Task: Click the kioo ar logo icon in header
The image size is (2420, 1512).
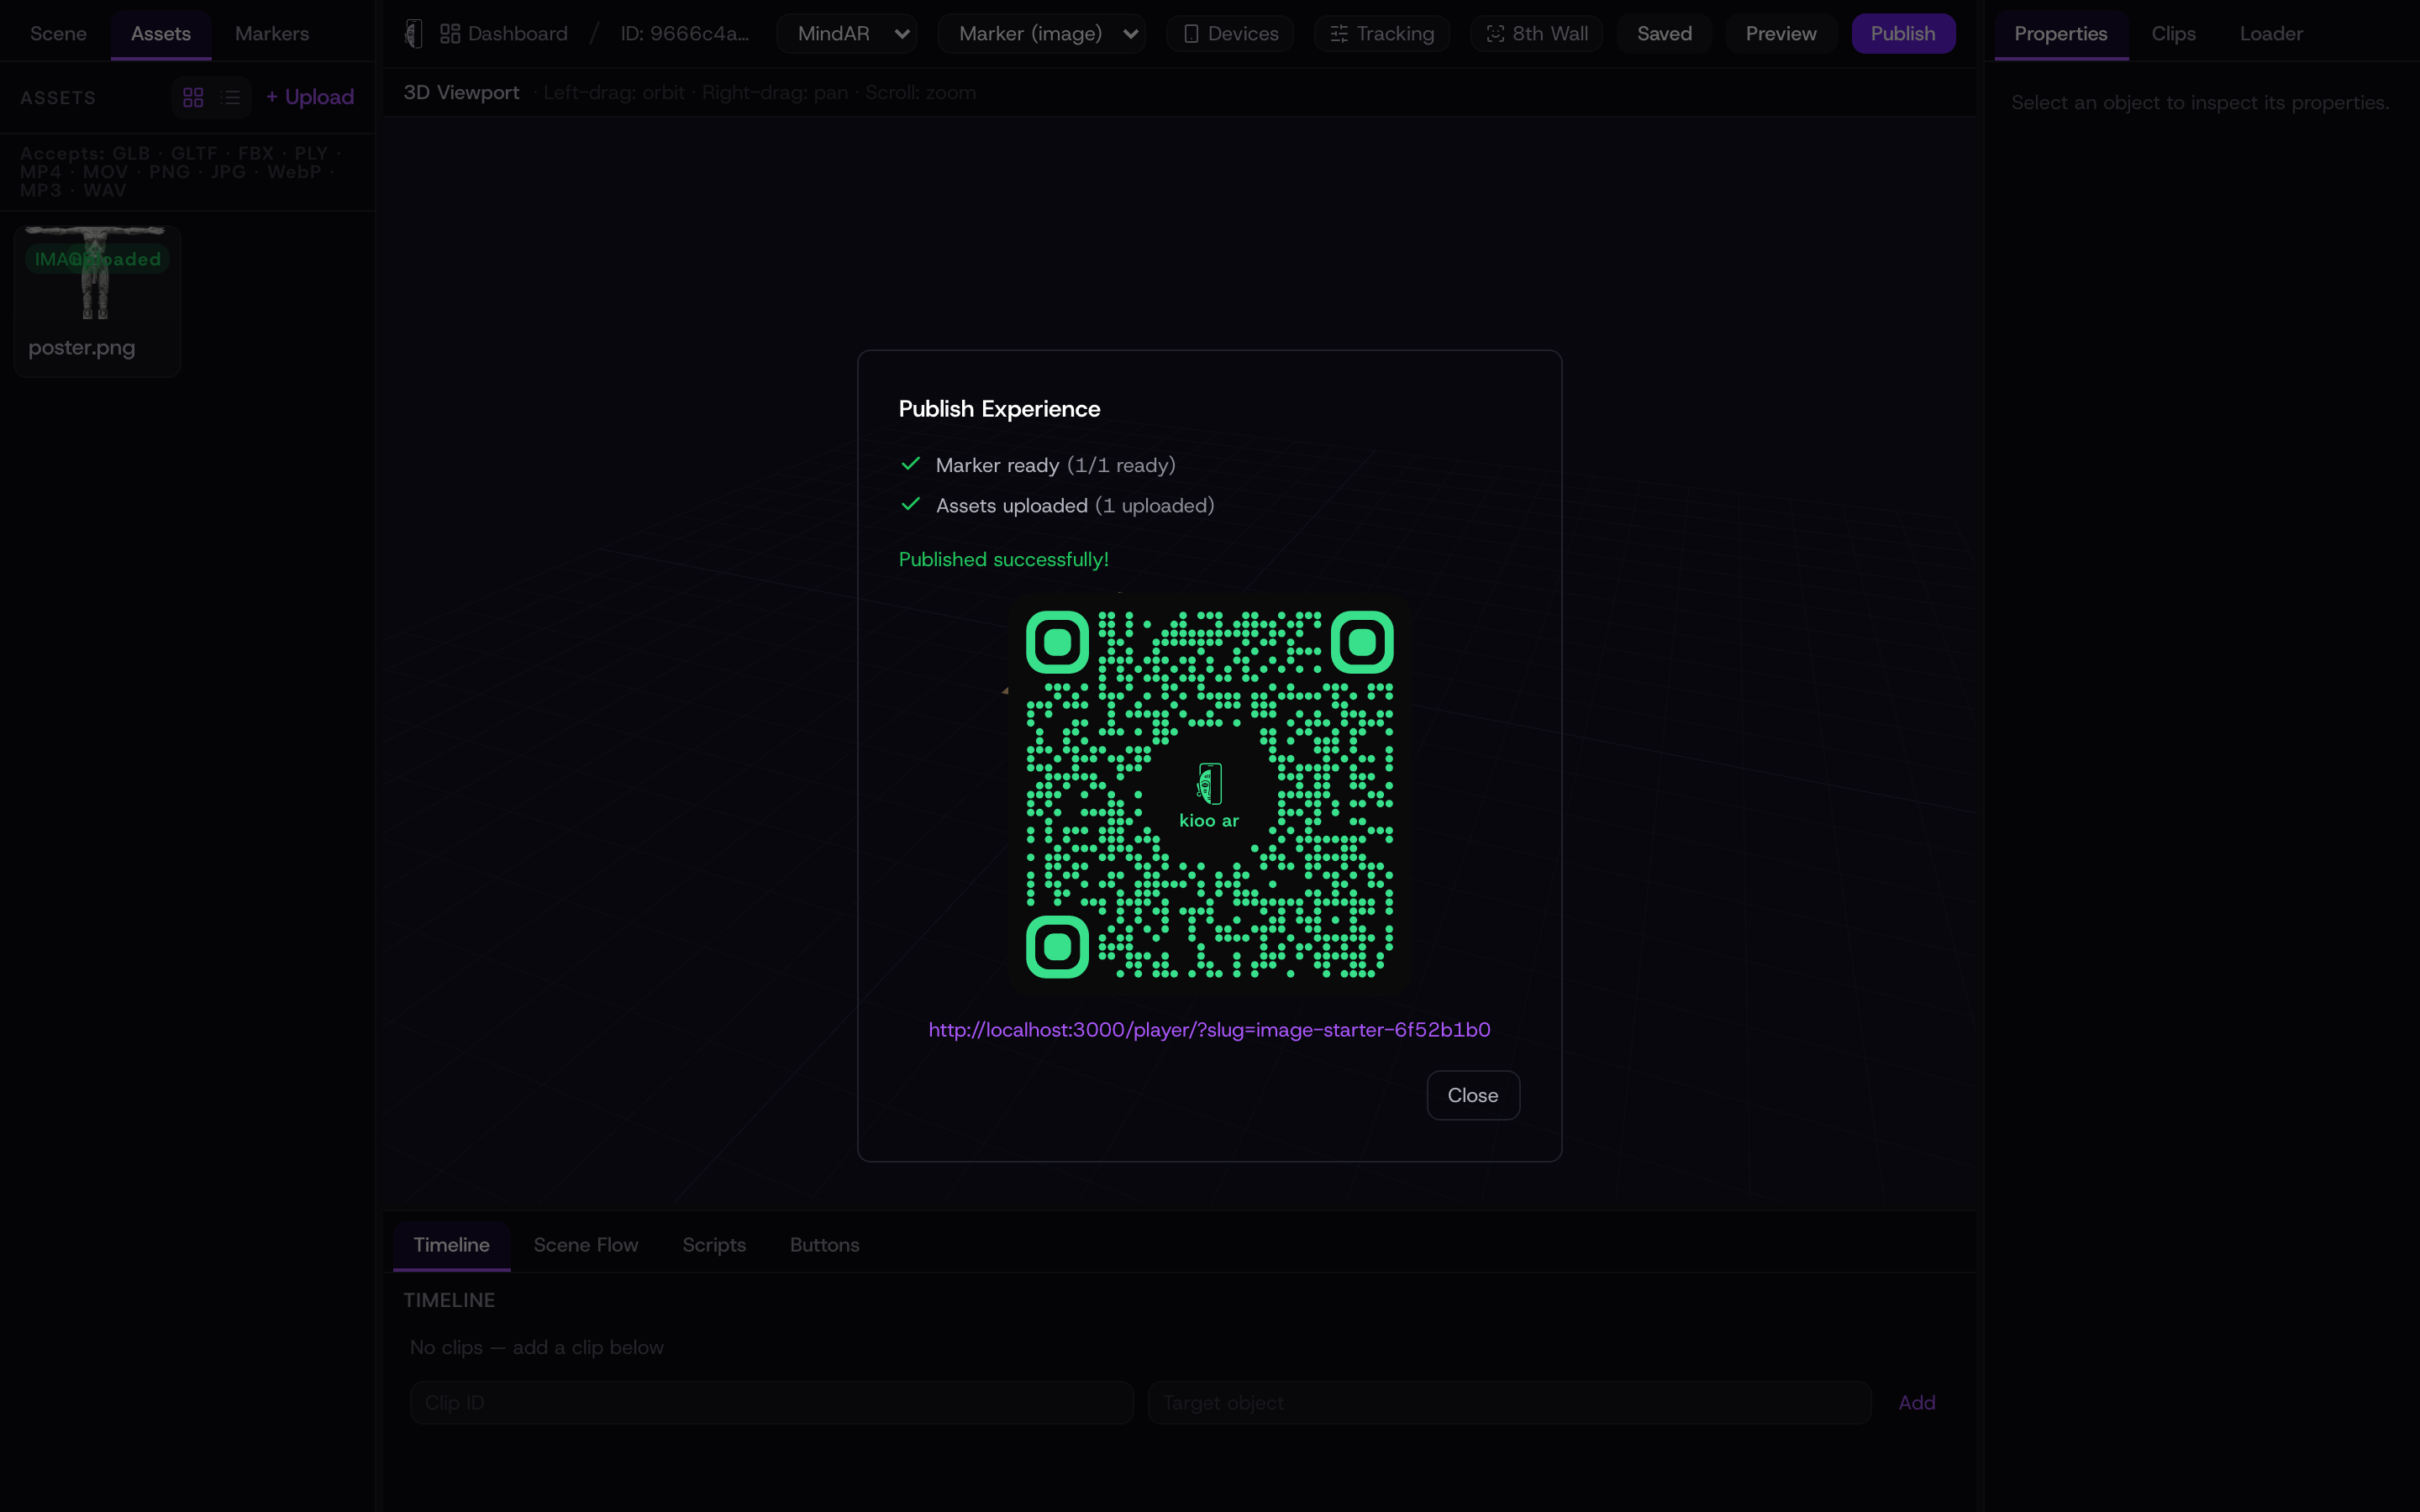Action: (x=413, y=34)
